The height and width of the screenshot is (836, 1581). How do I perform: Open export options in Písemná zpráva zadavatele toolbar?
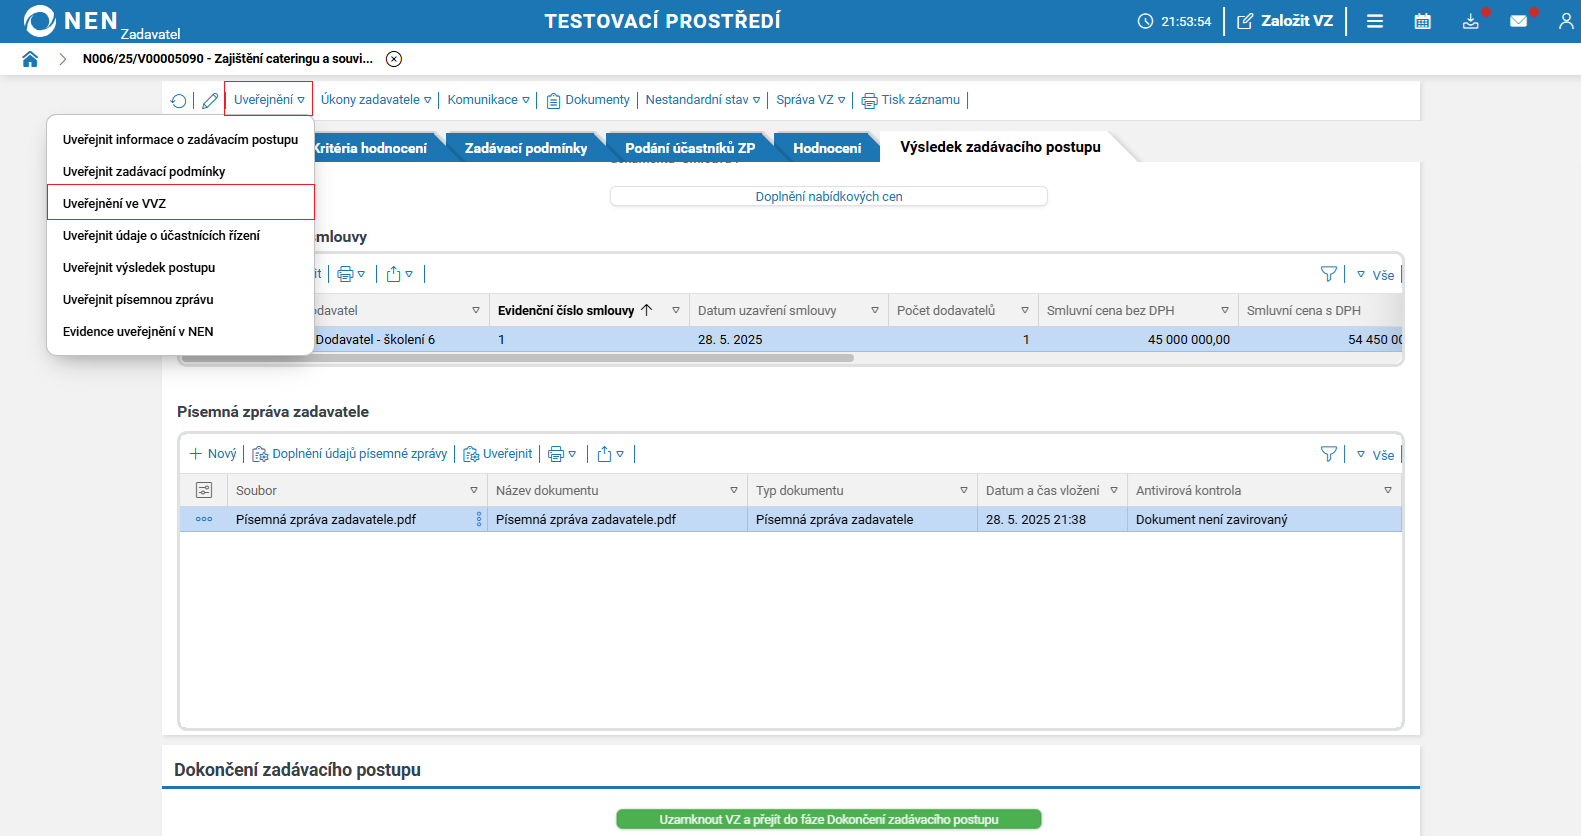pos(611,454)
